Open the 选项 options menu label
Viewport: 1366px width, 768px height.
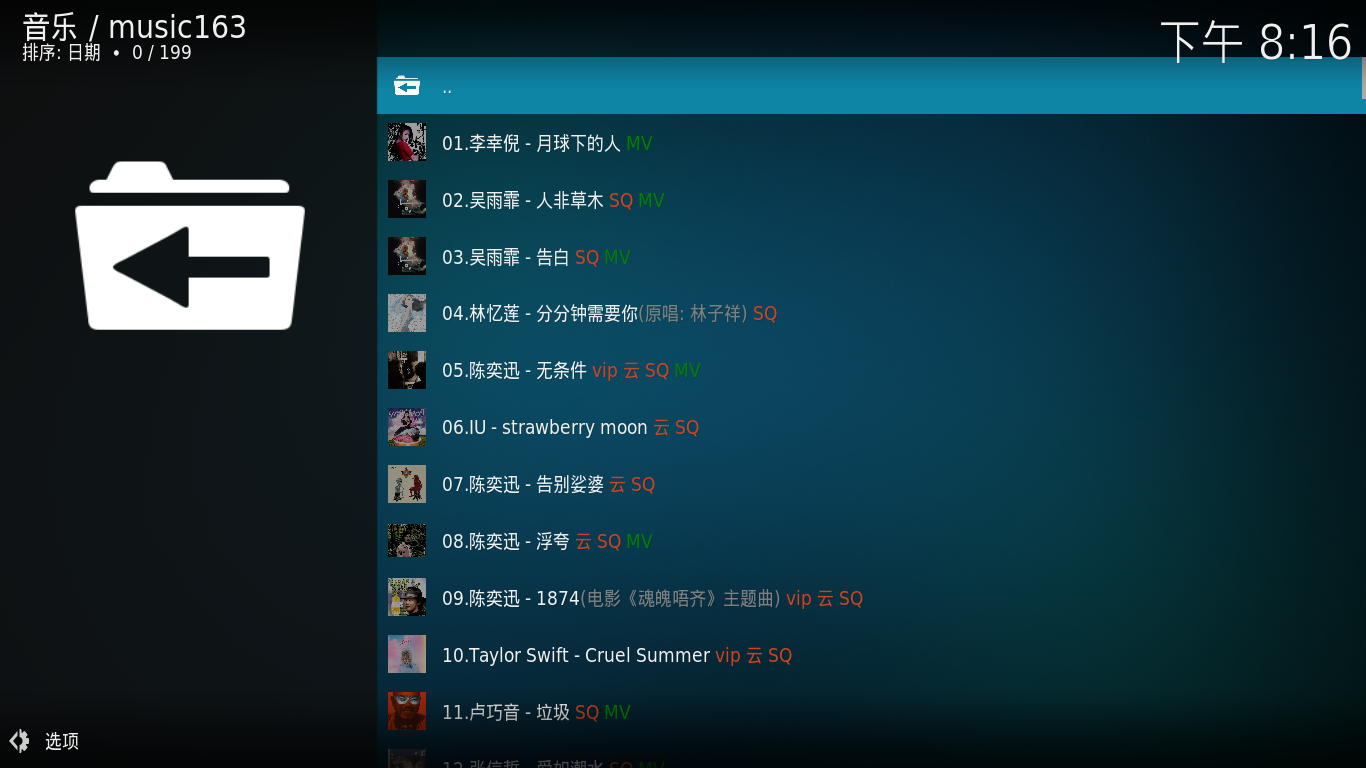click(62, 741)
